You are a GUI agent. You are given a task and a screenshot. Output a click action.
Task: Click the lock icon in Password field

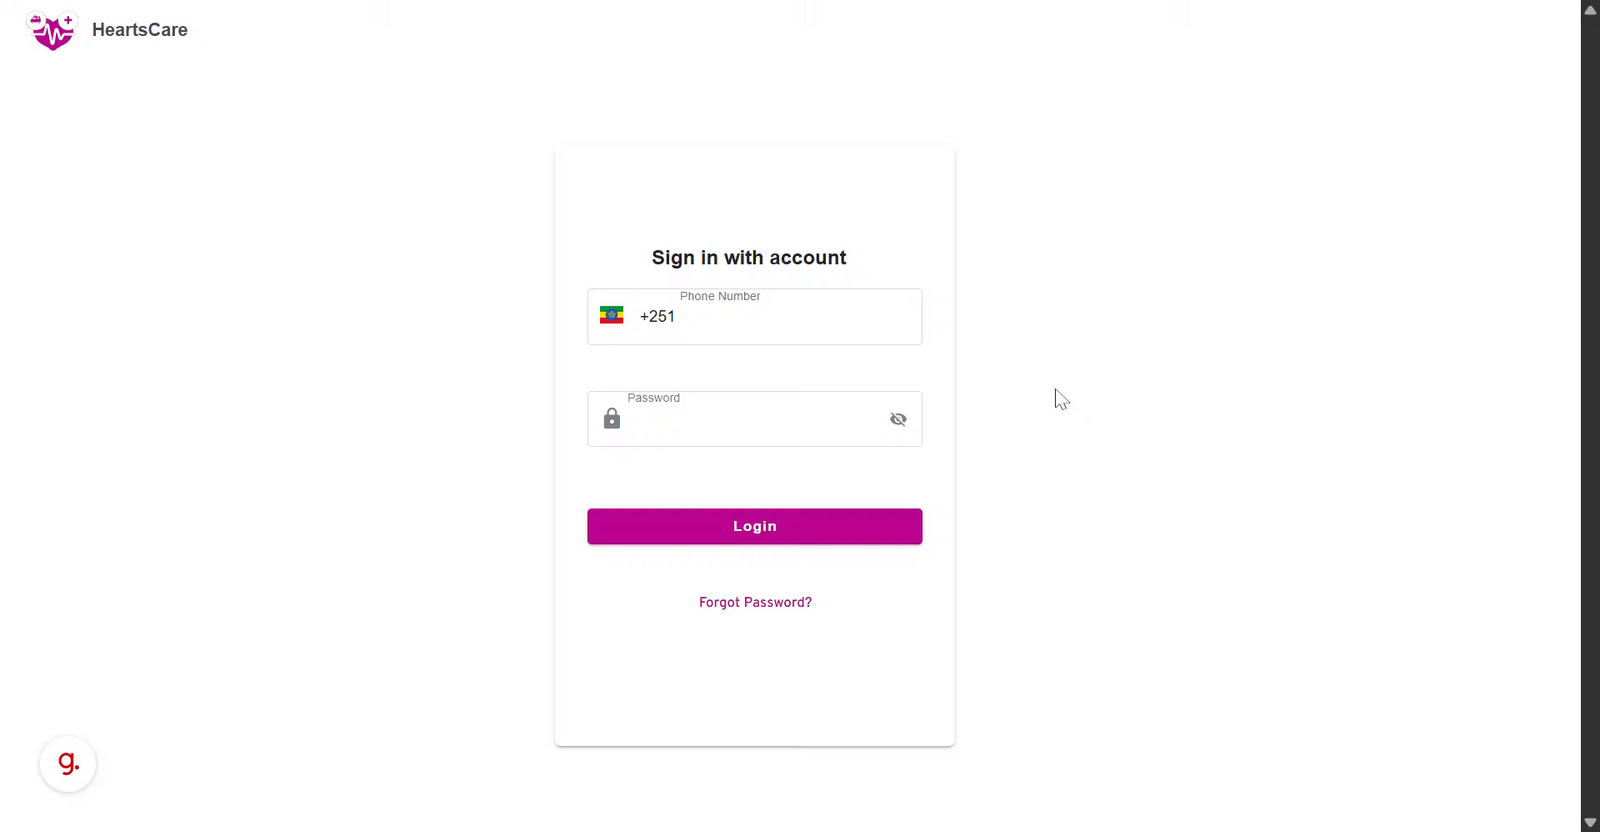point(612,419)
